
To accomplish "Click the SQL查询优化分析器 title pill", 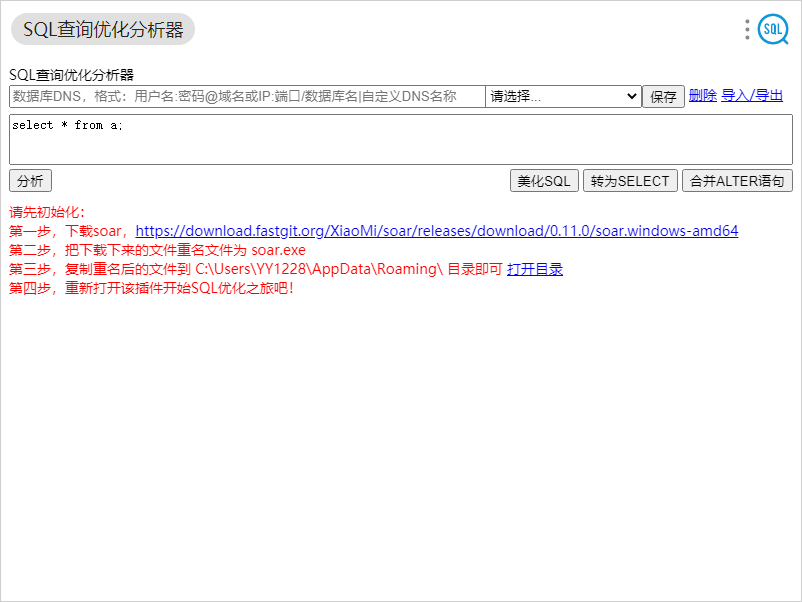I will (x=103, y=29).
